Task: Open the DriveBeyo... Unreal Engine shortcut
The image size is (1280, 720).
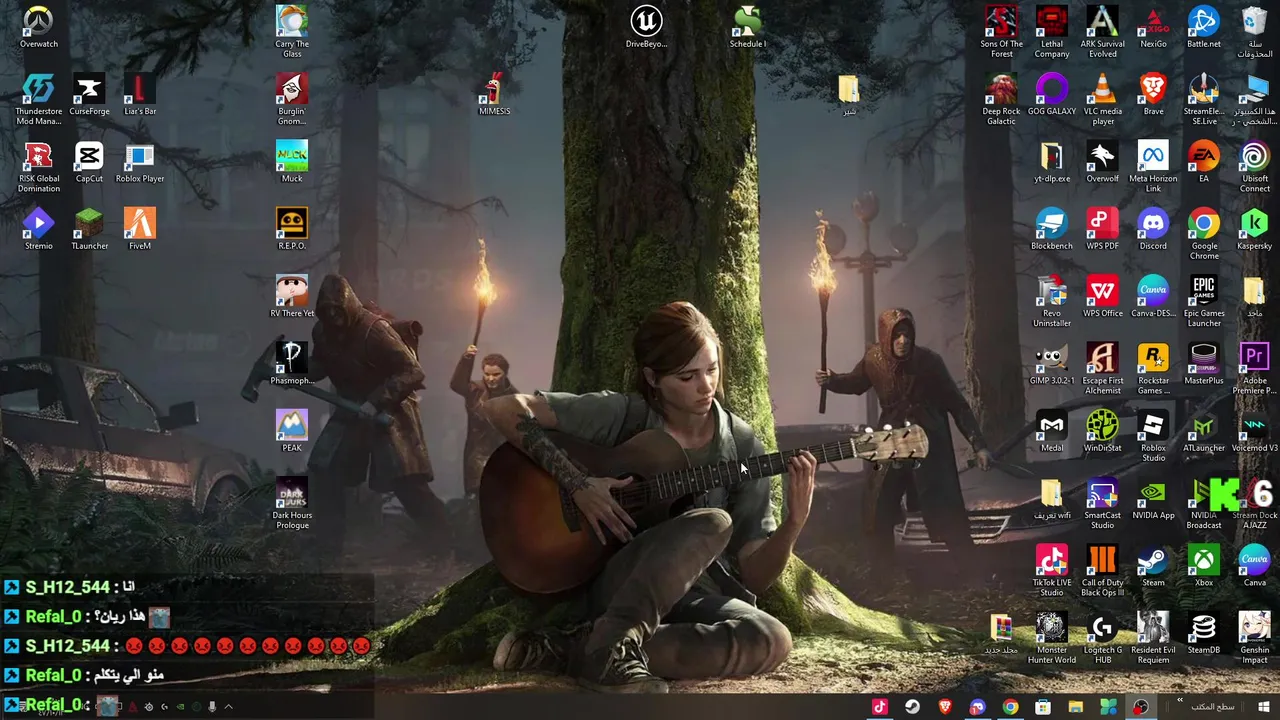Action: [646, 27]
